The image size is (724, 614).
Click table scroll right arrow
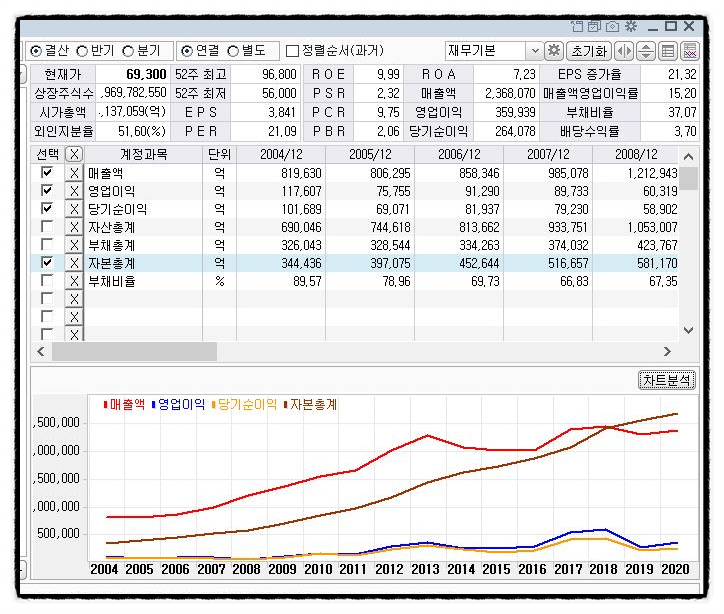point(667,352)
